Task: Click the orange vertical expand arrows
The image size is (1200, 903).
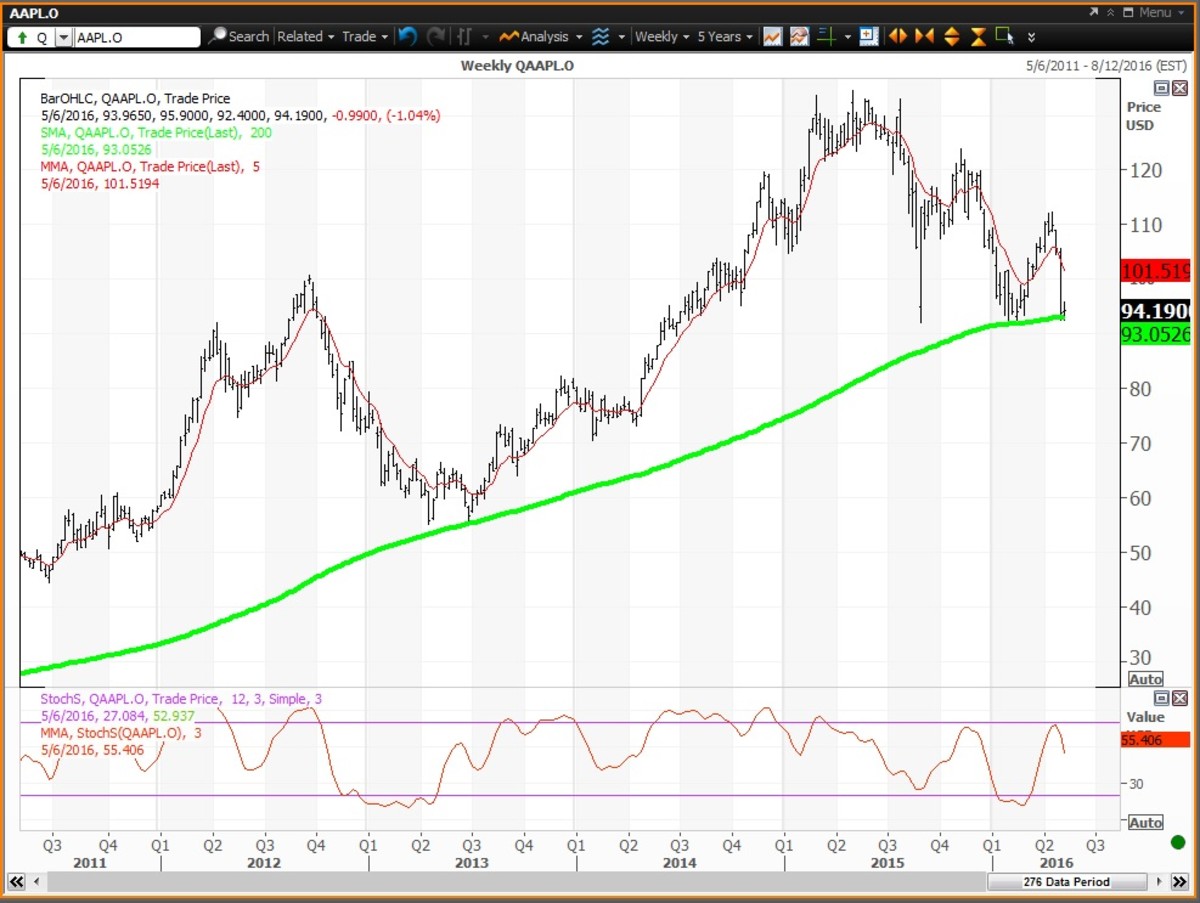Action: point(951,36)
